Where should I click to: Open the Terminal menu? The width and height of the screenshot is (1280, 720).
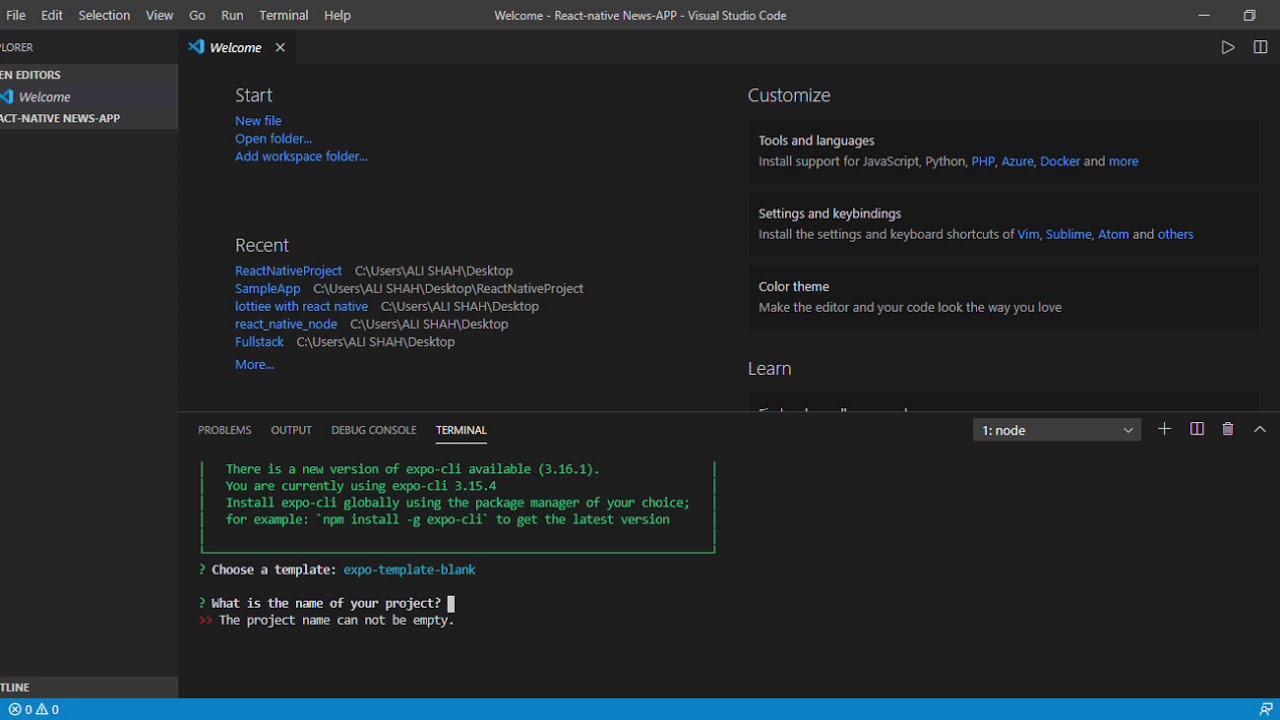tap(284, 15)
